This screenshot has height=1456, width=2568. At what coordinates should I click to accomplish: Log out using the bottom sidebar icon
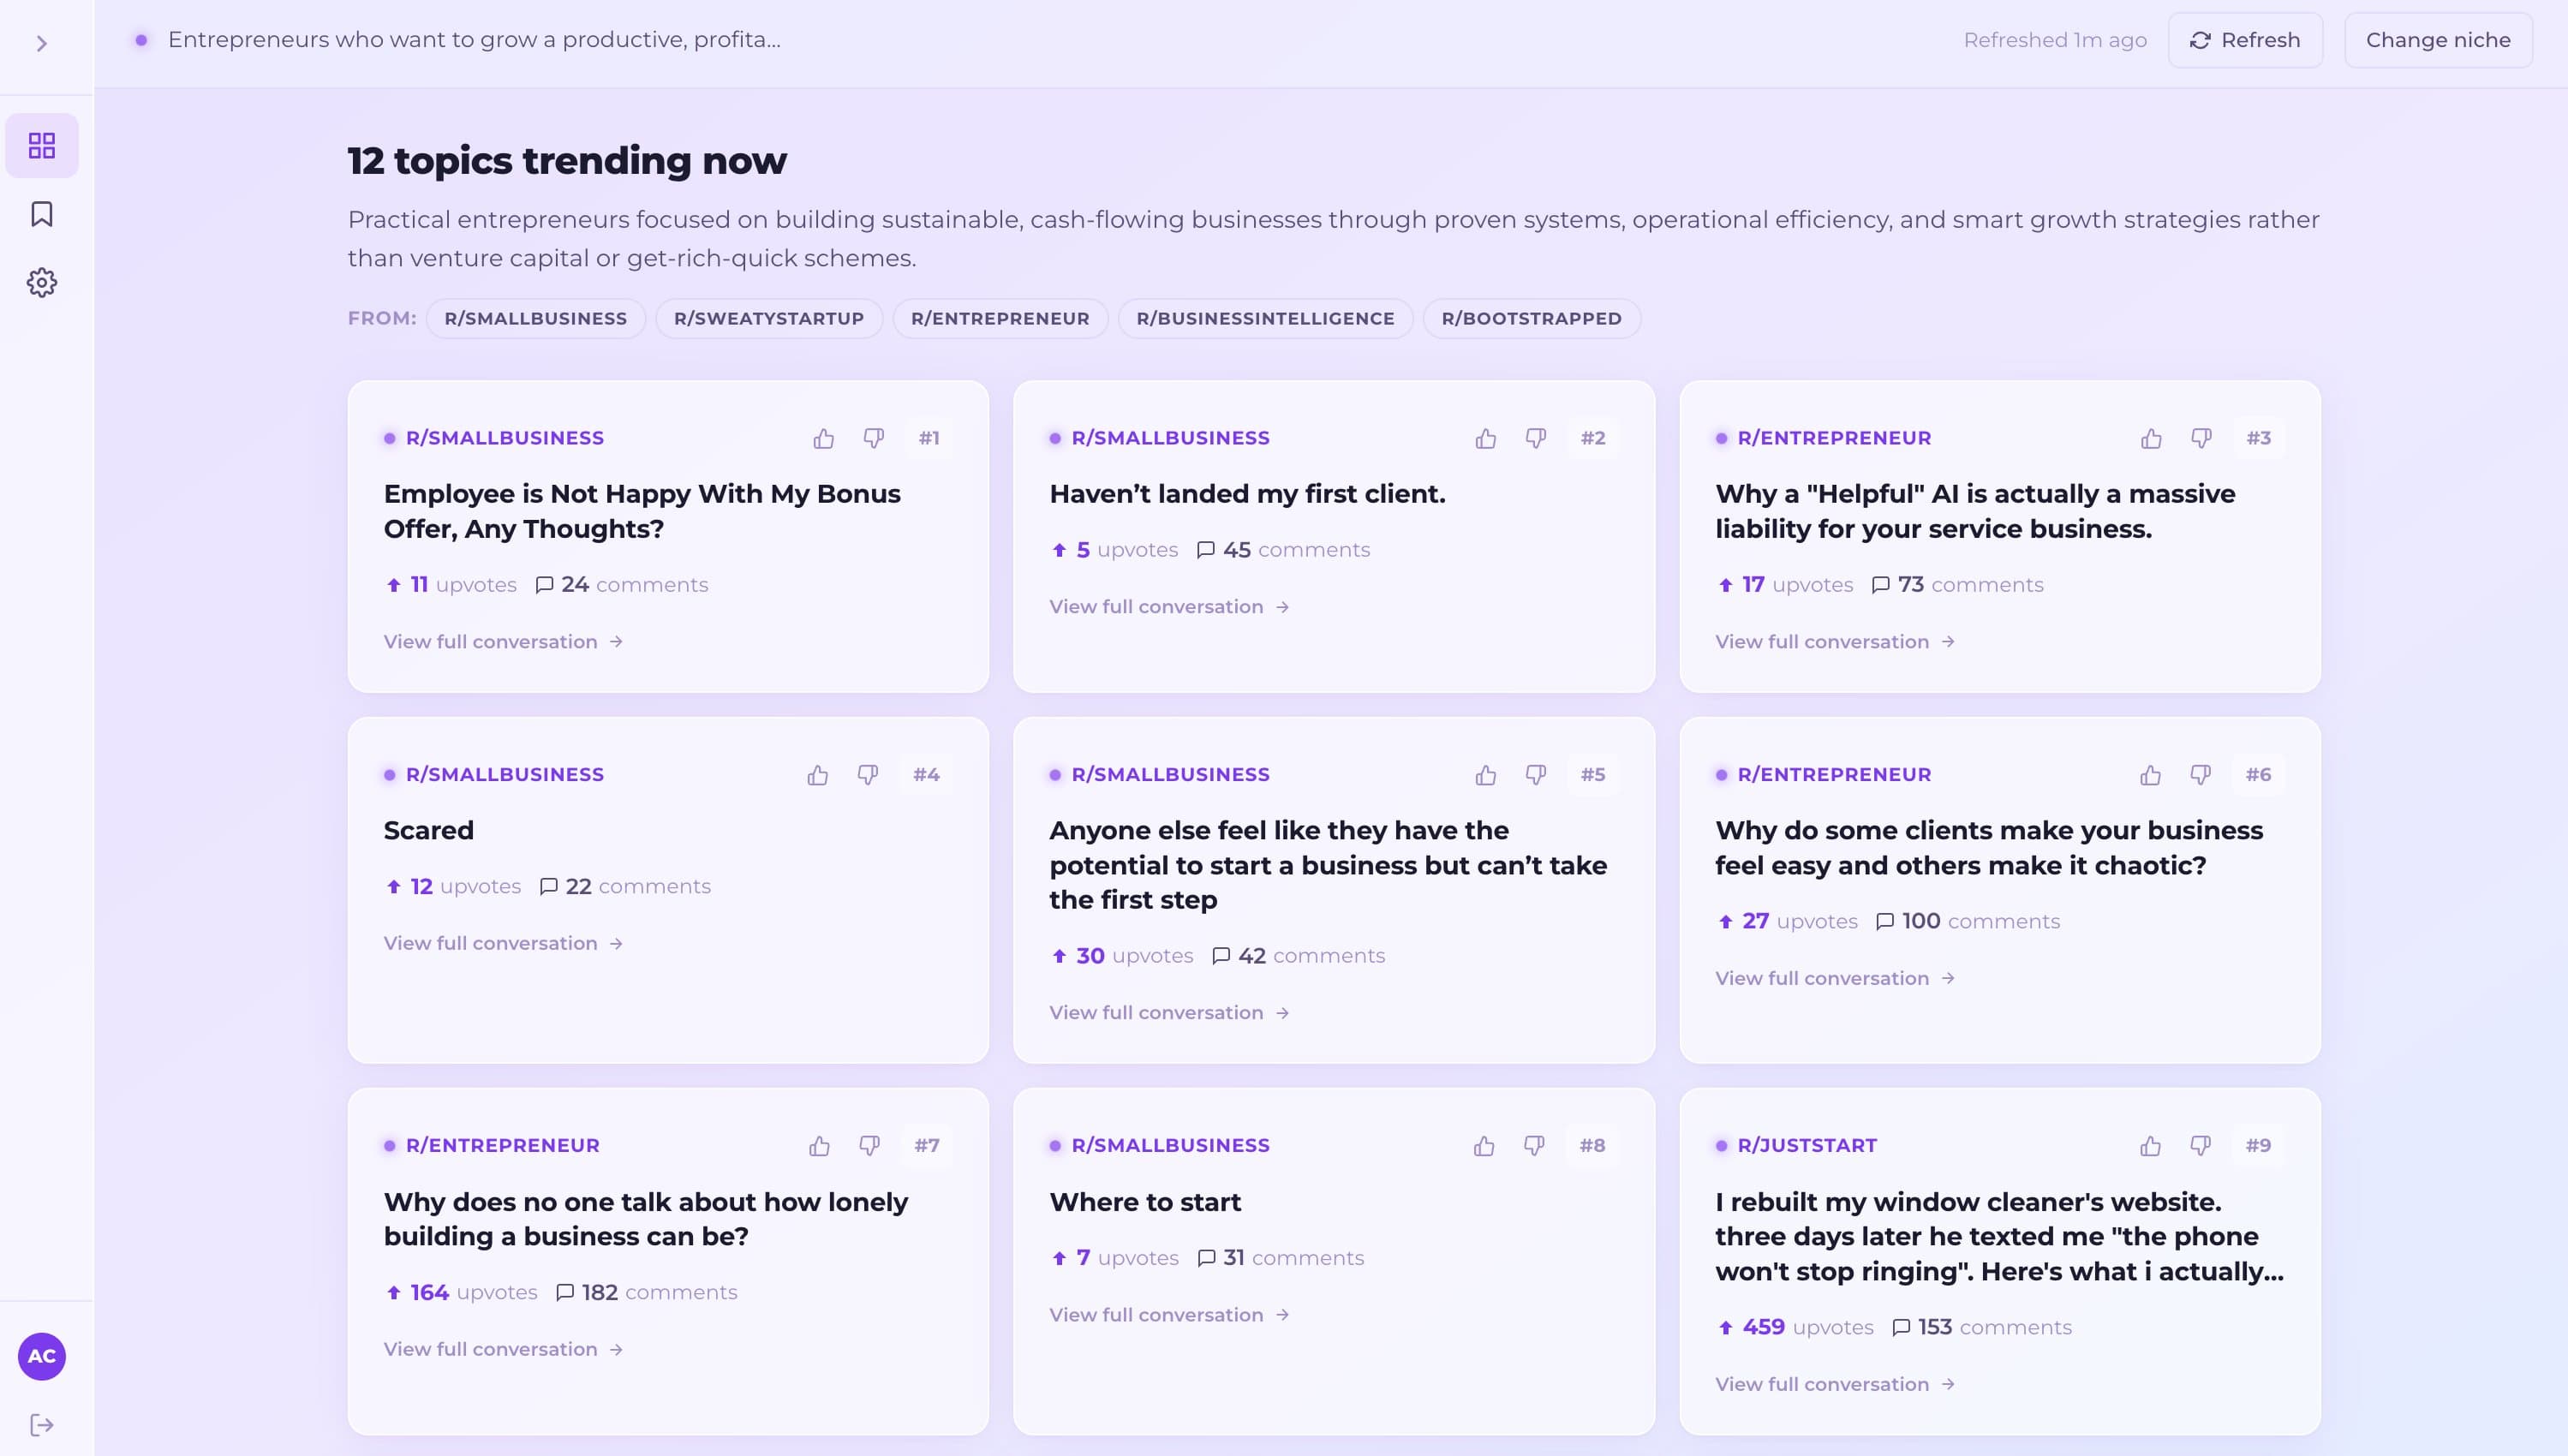pos(42,1424)
